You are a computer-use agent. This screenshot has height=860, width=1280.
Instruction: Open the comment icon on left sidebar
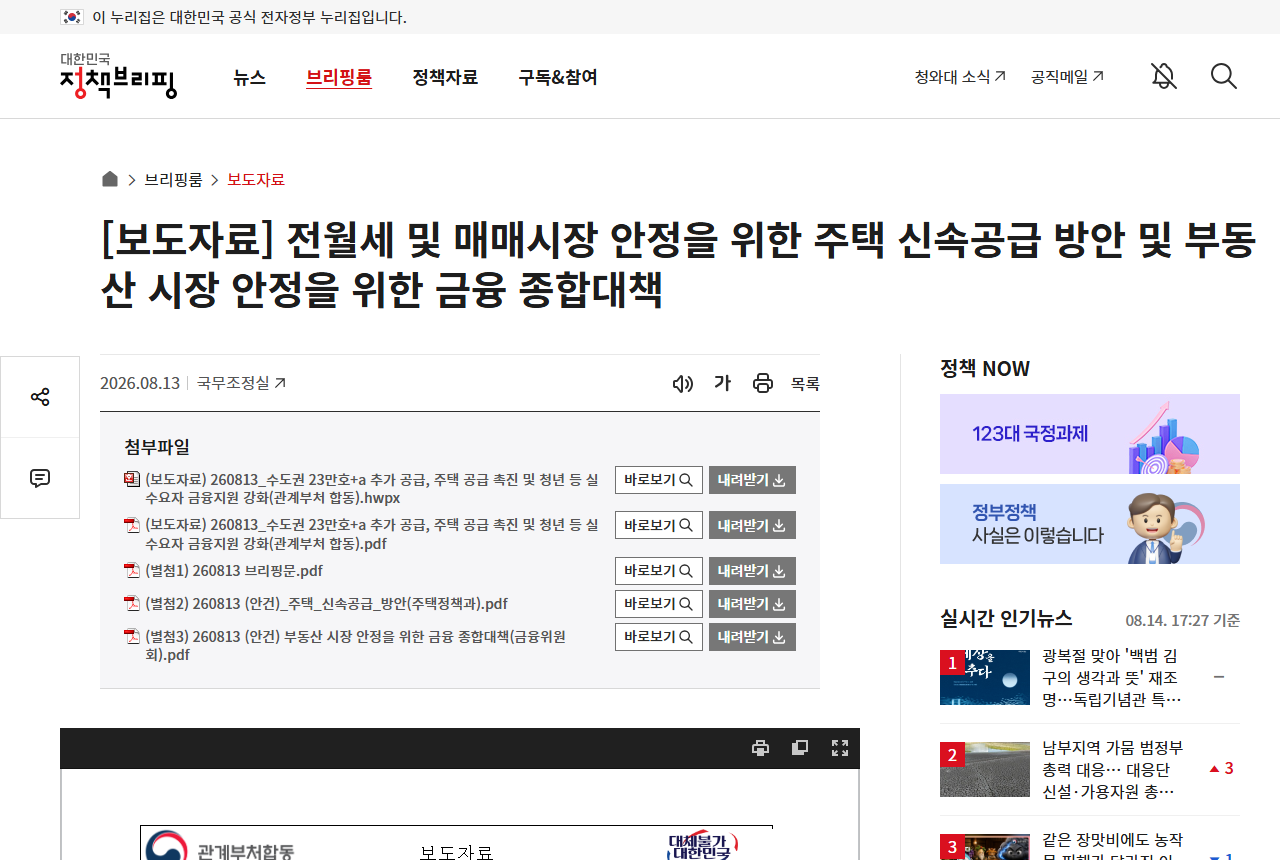(x=40, y=478)
